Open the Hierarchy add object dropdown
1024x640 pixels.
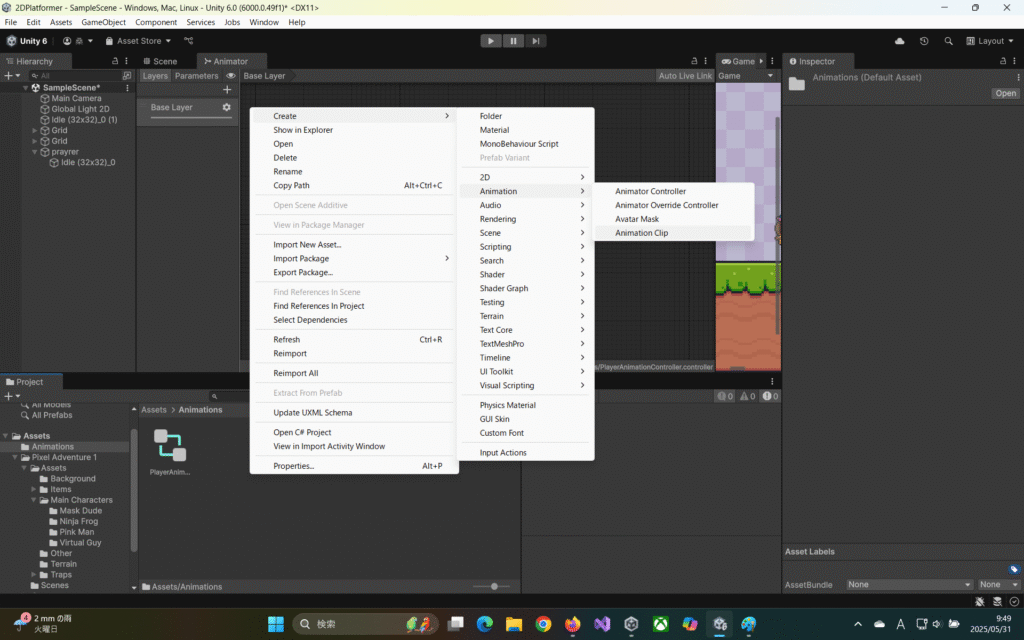(x=12, y=76)
